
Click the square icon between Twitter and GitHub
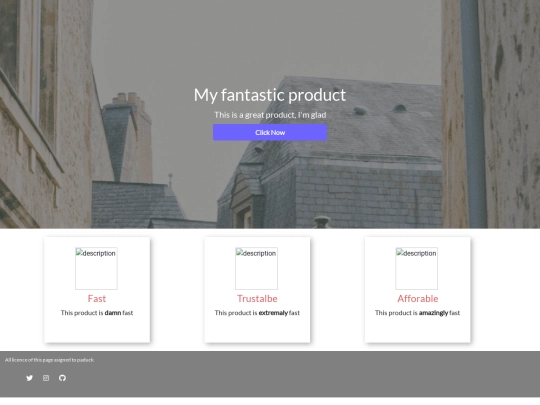(x=46, y=378)
